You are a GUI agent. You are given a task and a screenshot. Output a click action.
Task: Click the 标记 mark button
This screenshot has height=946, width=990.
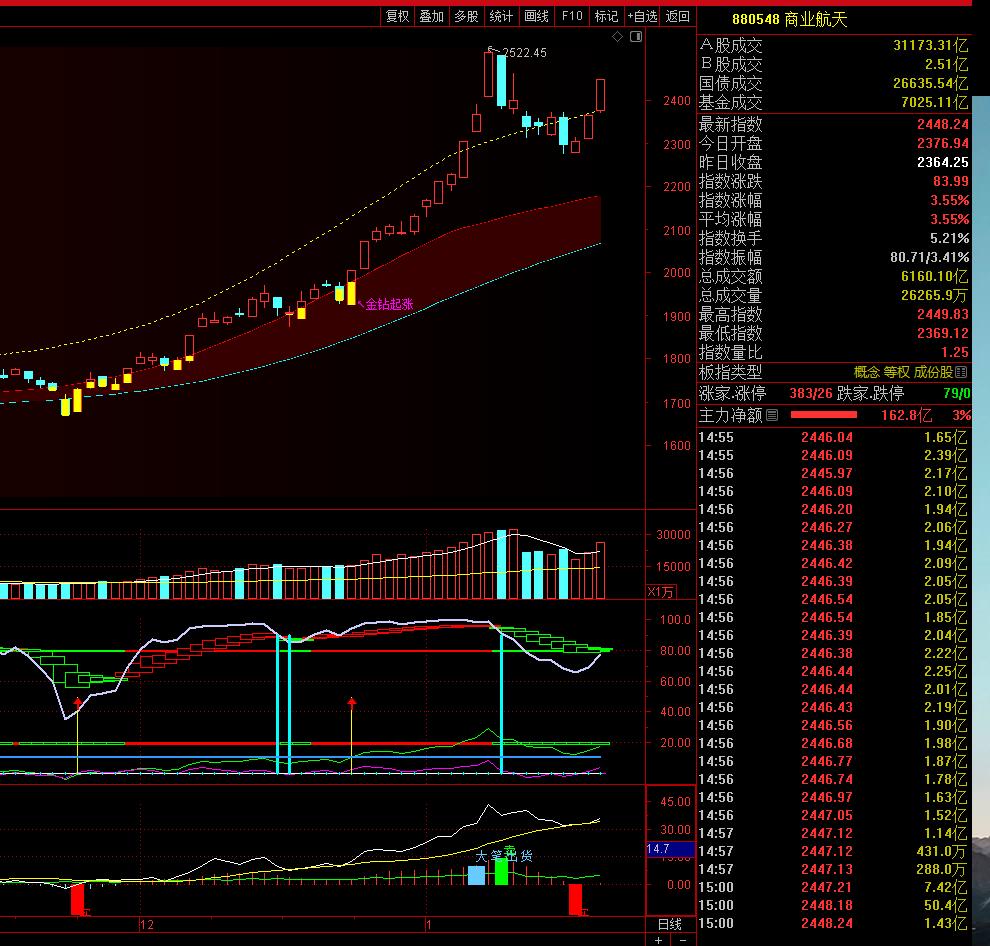click(x=606, y=16)
